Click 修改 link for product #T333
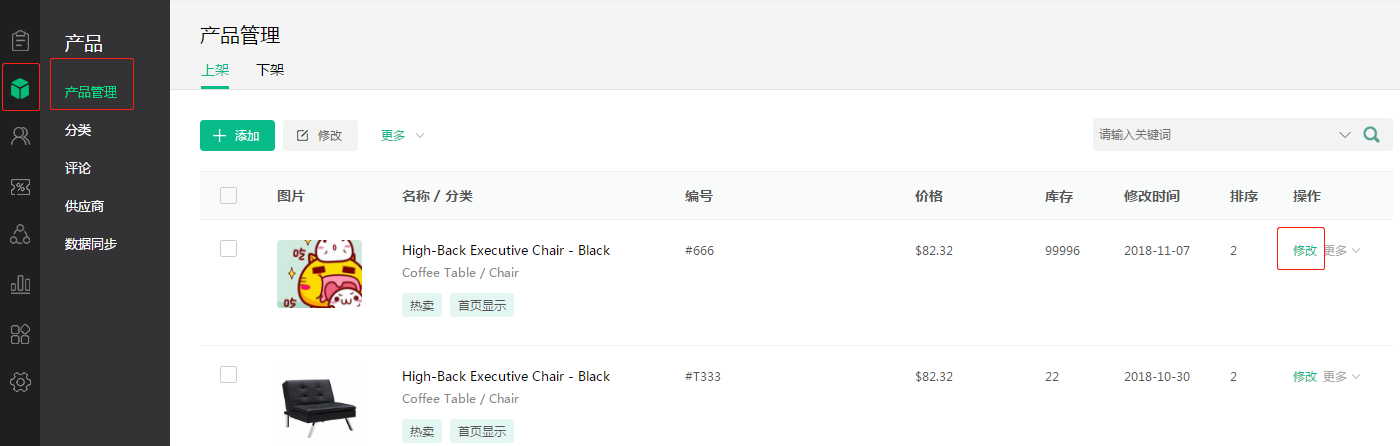Image resolution: width=1400 pixels, height=446 pixels. pyautogui.click(x=1305, y=376)
